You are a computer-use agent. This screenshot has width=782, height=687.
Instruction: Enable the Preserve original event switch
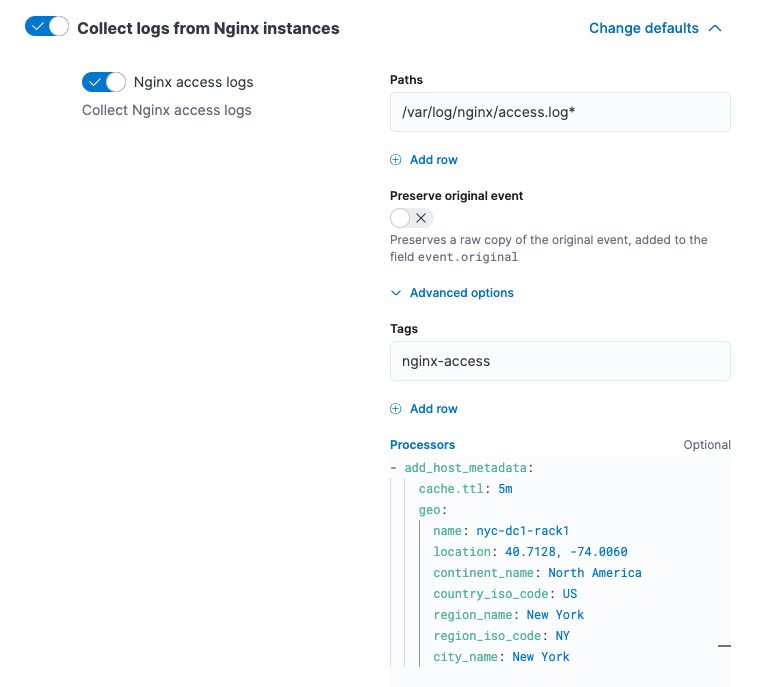pos(411,218)
